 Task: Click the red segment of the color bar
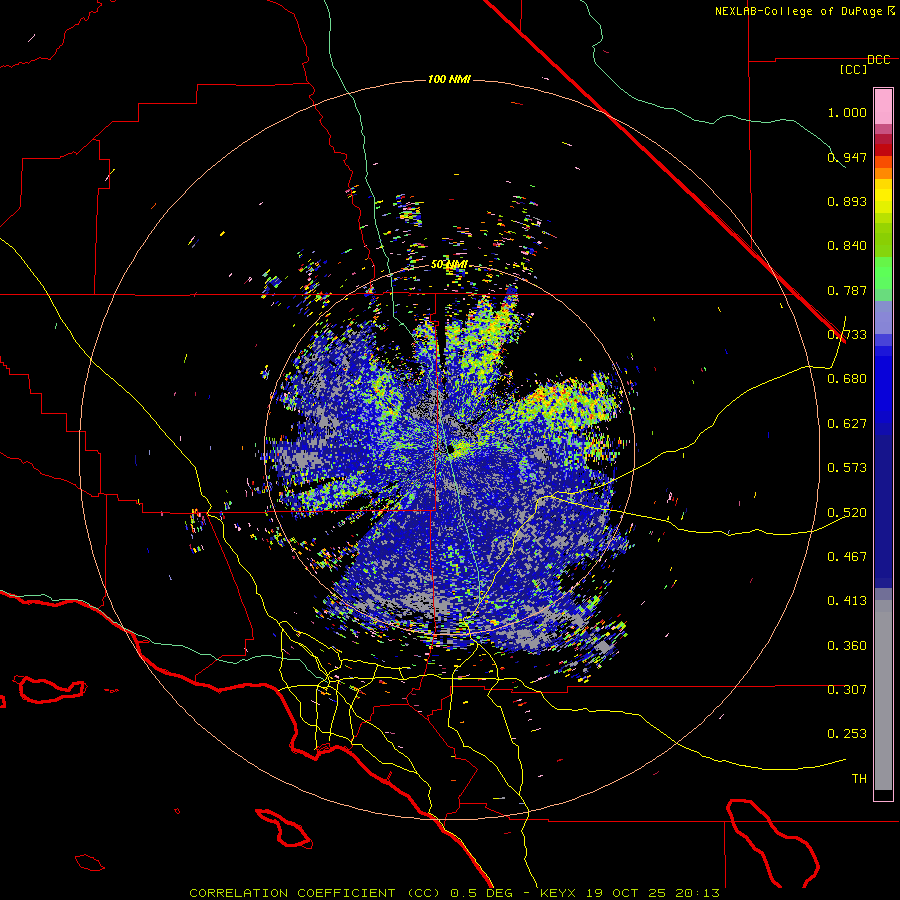point(883,149)
